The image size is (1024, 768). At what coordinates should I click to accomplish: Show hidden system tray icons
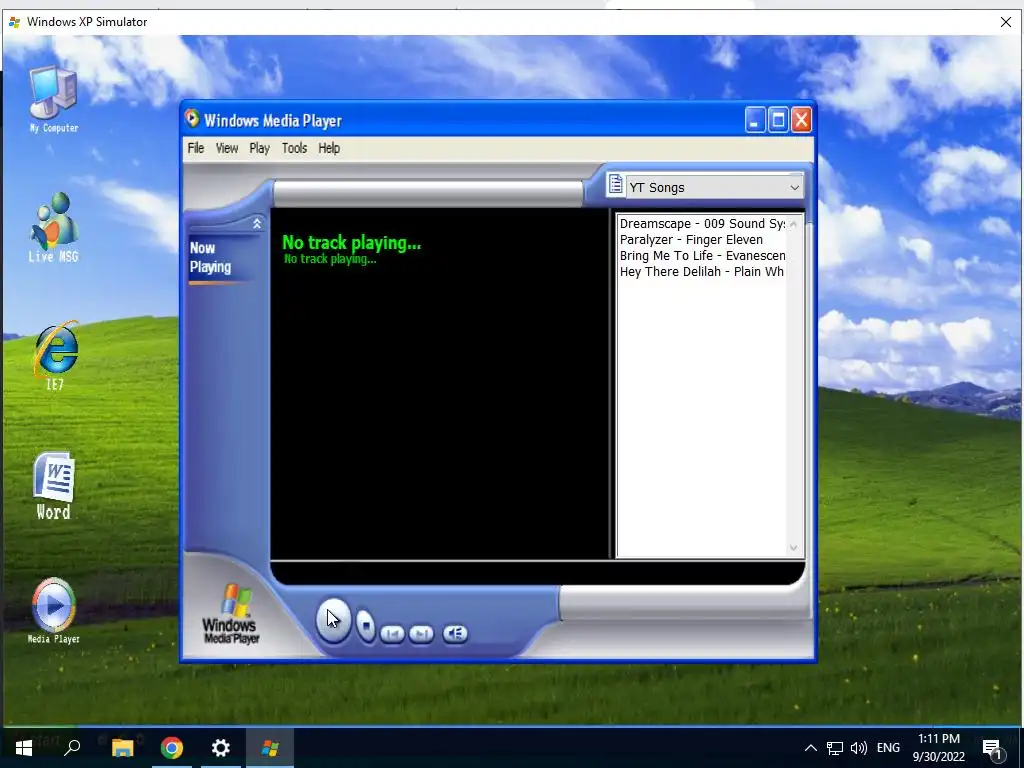(x=810, y=748)
